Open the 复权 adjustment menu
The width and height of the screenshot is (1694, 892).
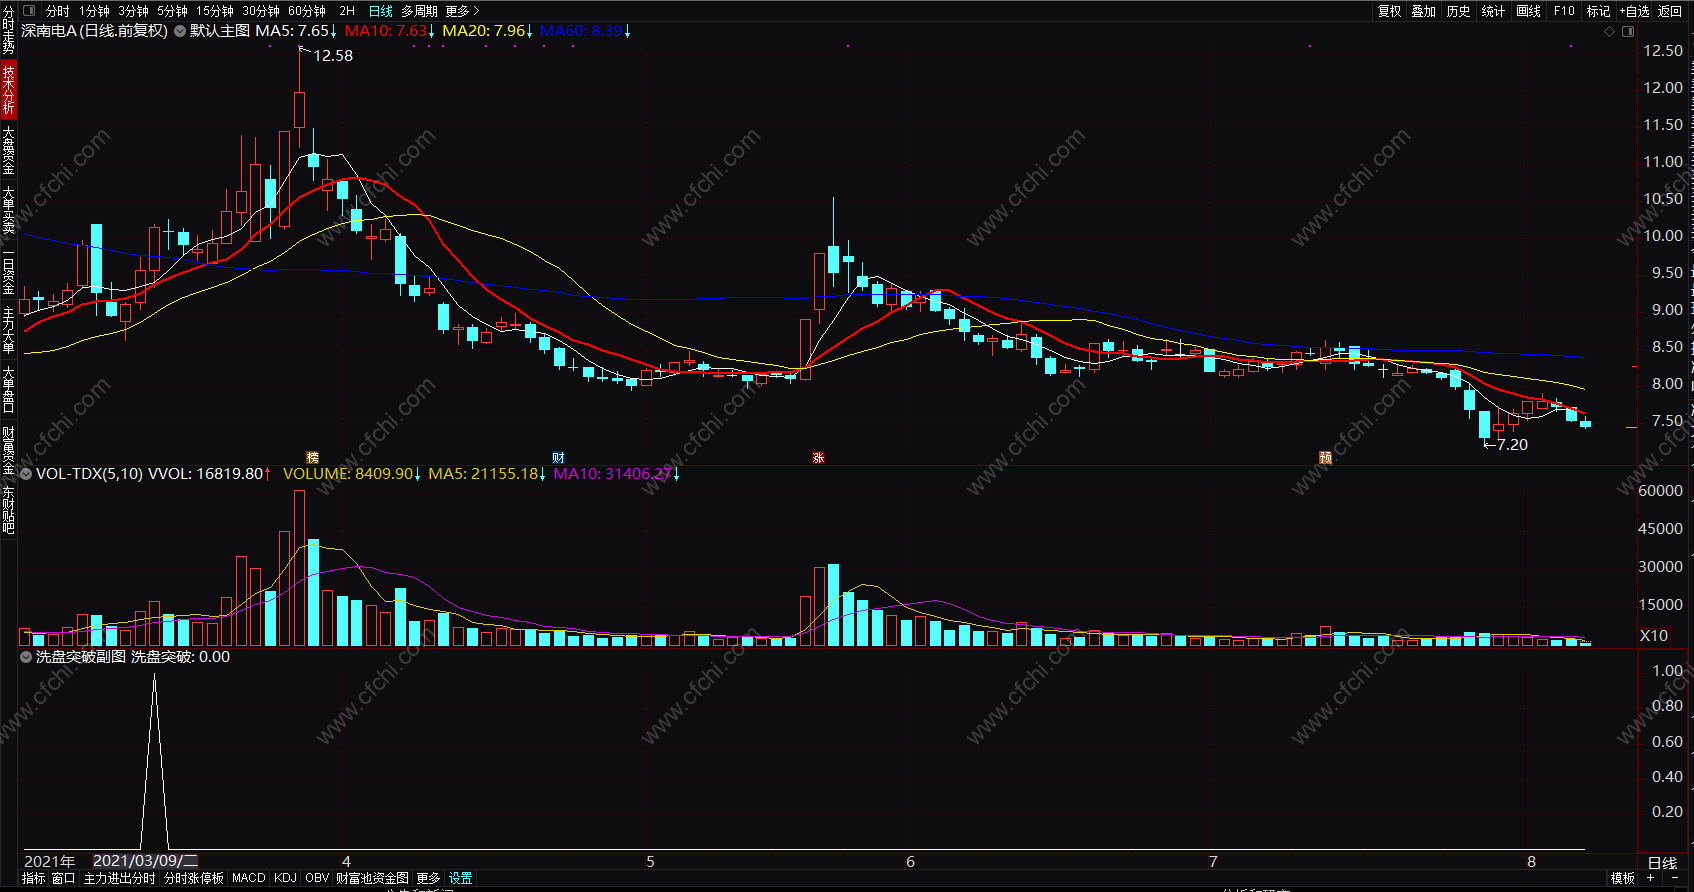click(1390, 11)
